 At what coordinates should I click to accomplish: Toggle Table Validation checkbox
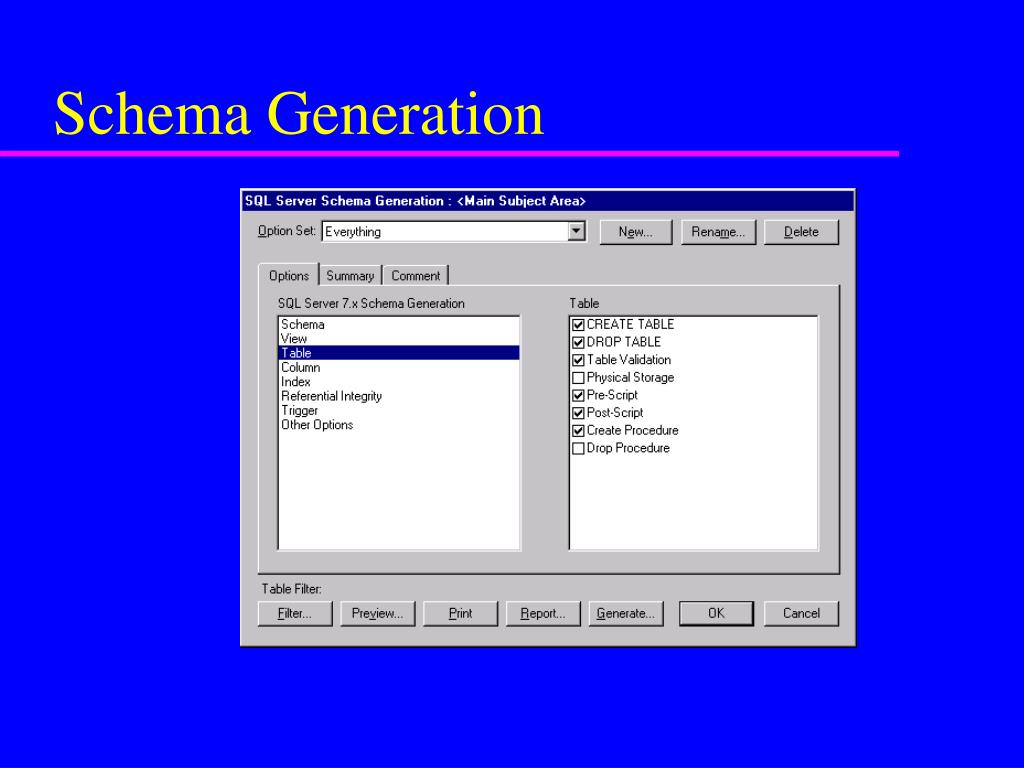[578, 360]
